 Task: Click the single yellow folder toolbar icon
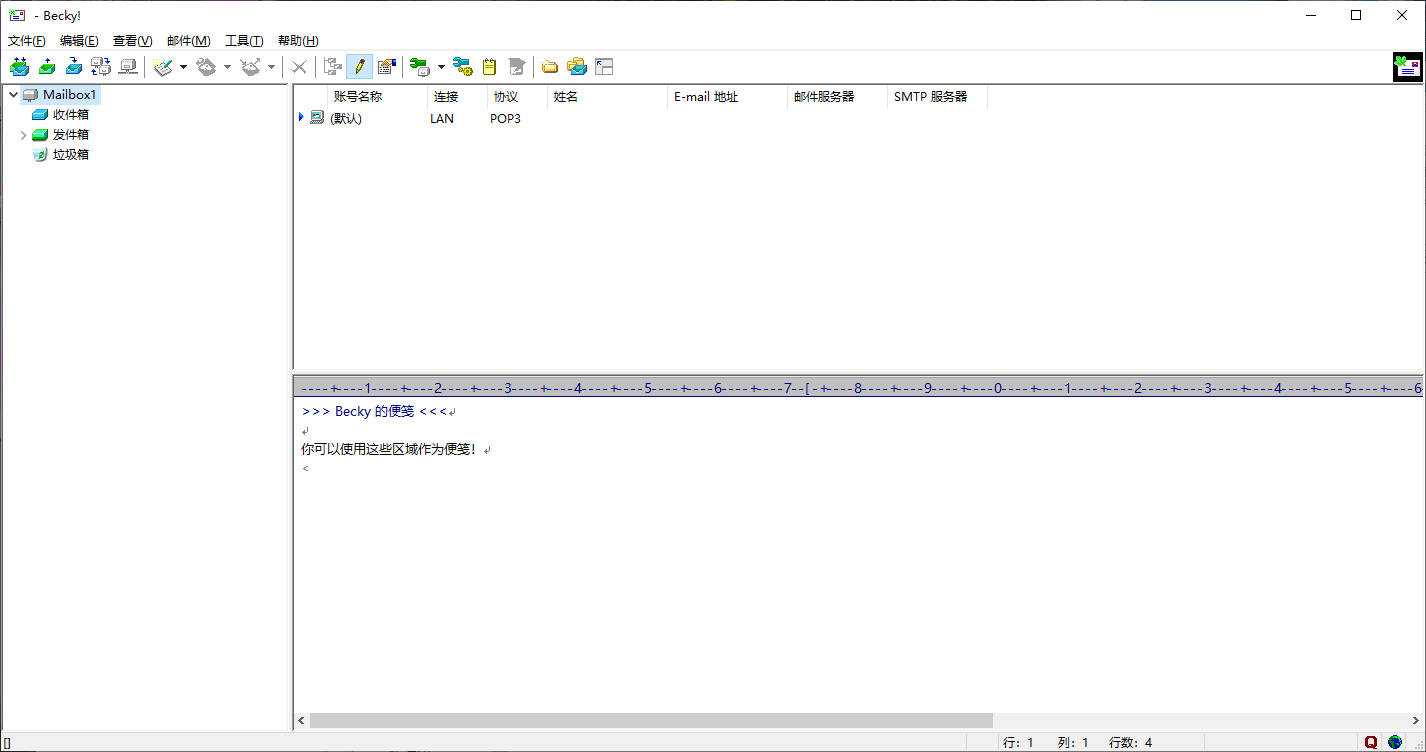point(550,67)
